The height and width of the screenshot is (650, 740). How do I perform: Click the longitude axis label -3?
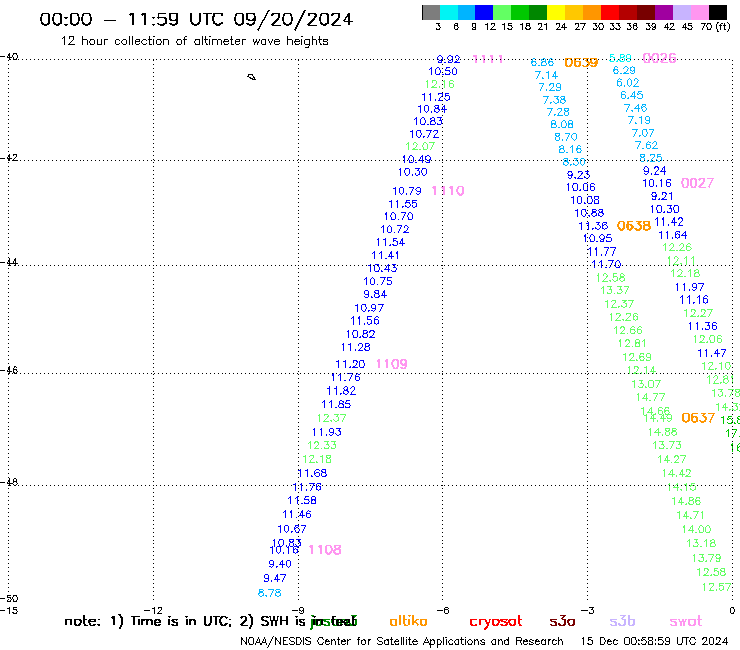pyautogui.click(x=587, y=610)
